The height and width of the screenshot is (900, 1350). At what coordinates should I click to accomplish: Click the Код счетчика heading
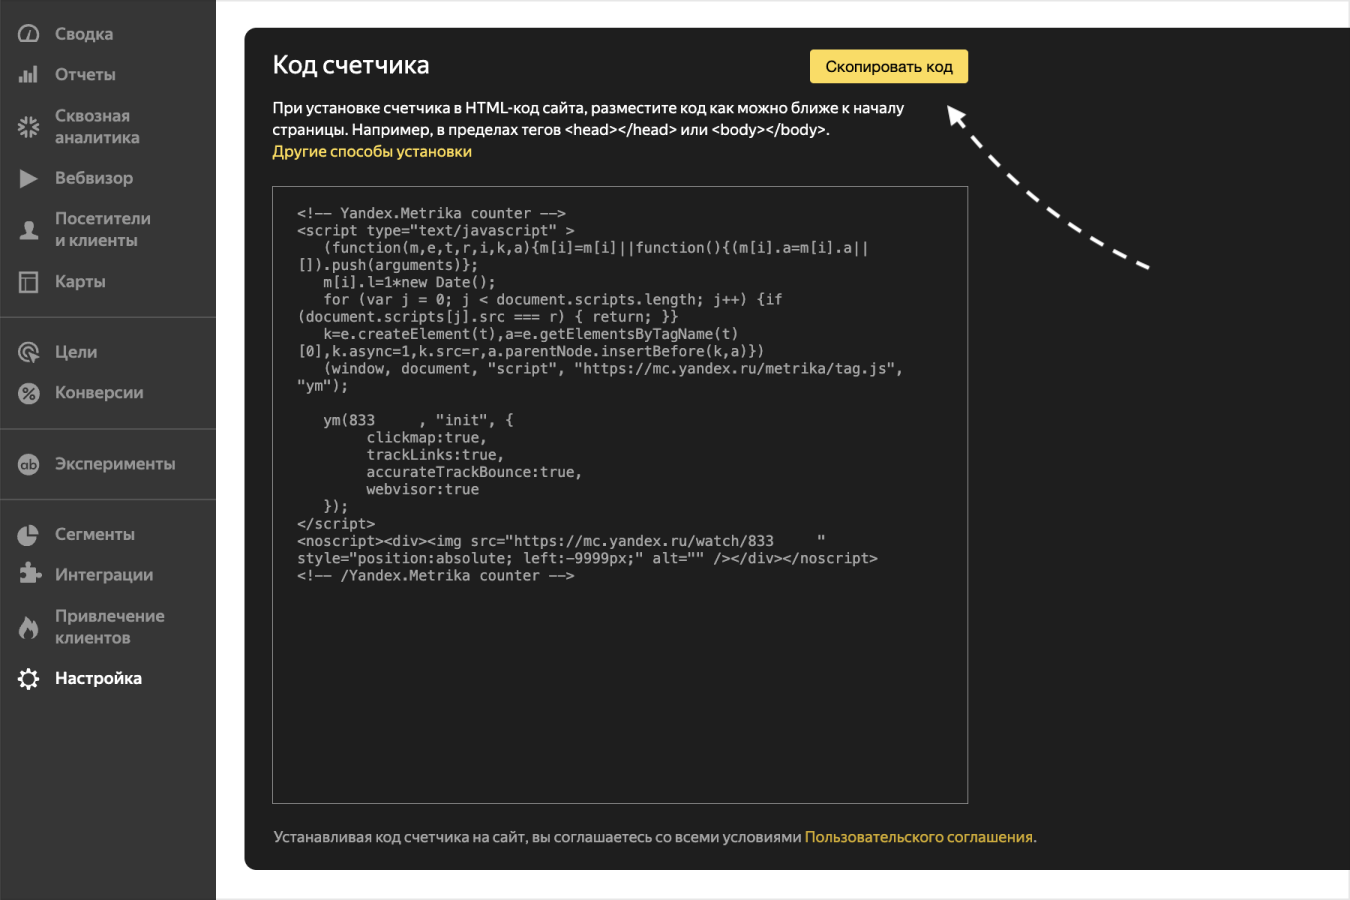tap(351, 65)
